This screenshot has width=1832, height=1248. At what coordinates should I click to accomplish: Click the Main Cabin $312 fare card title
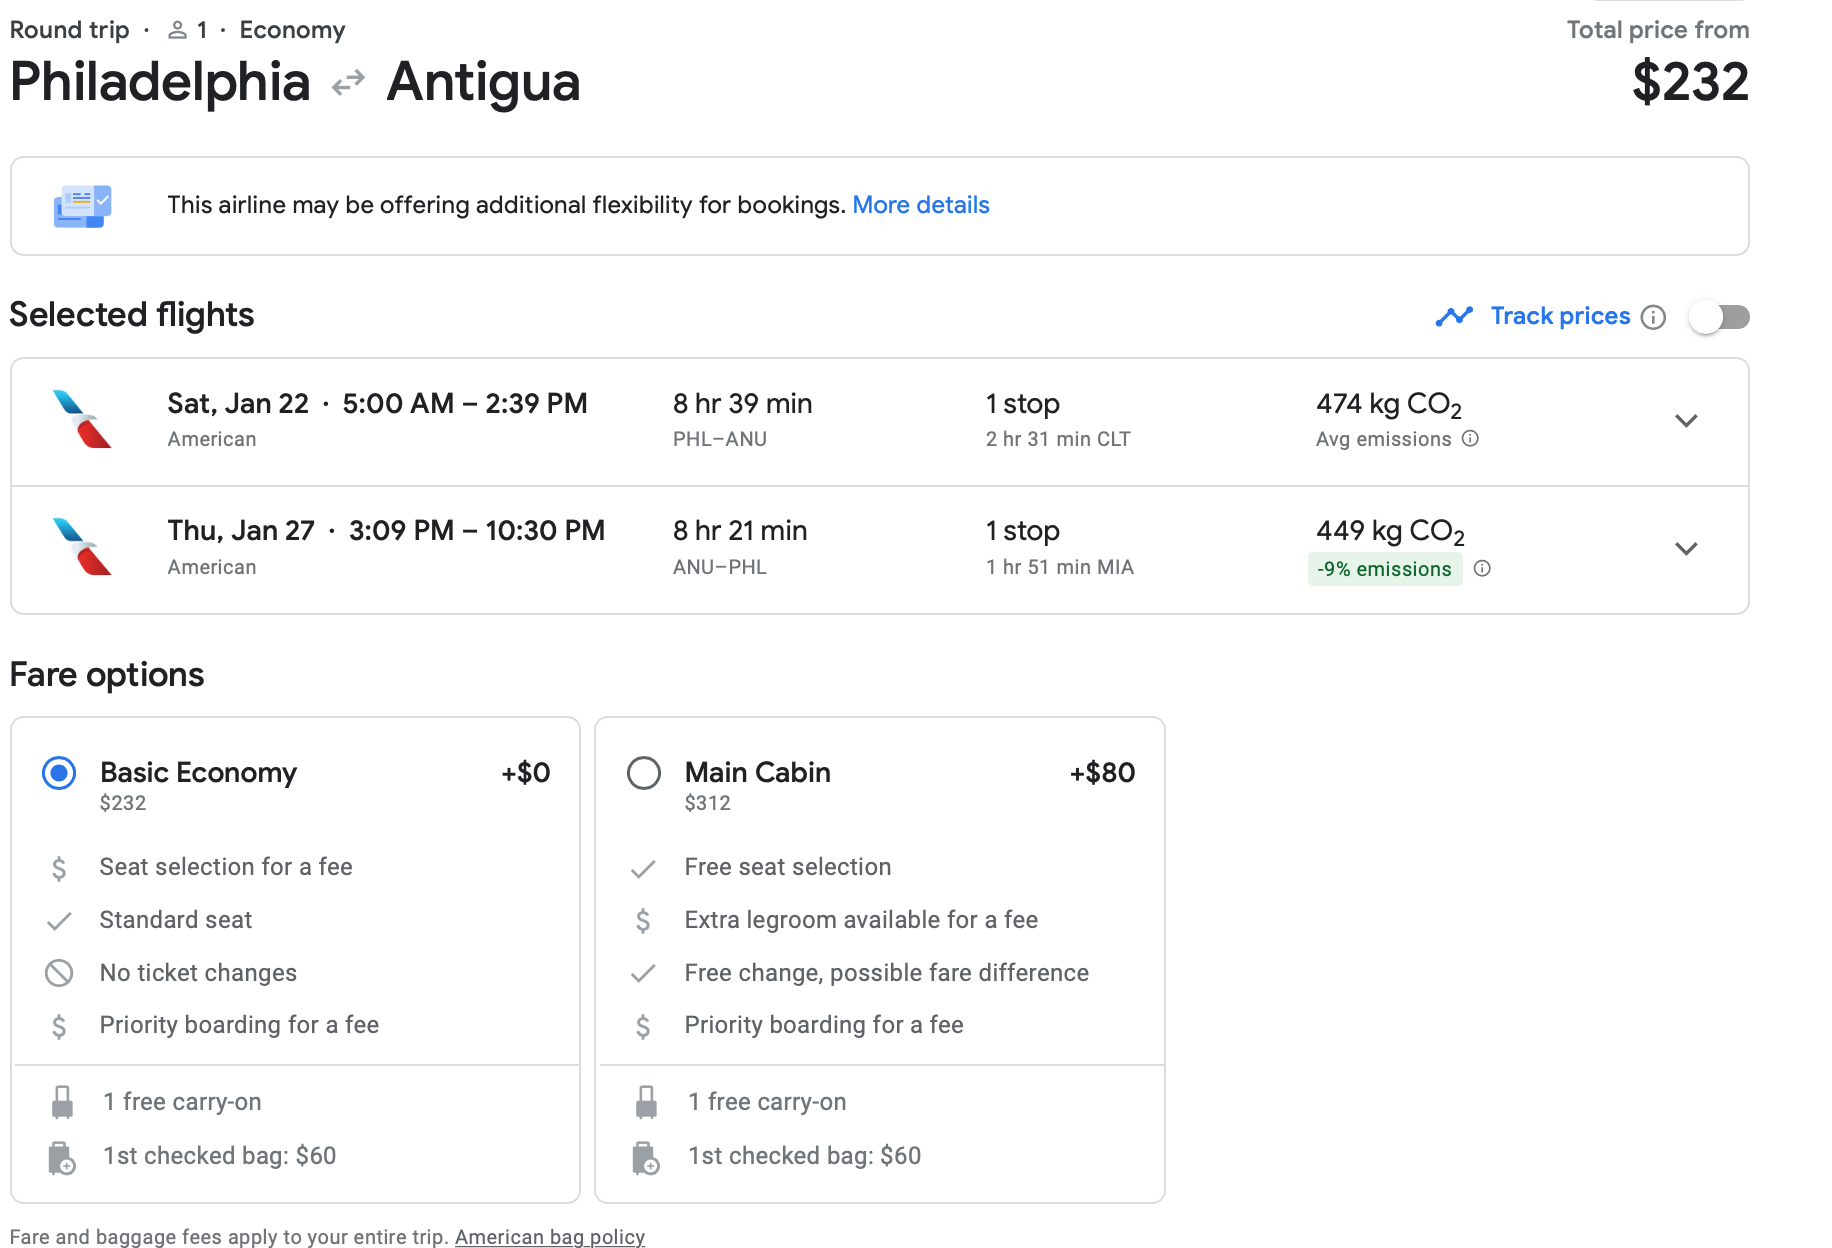coord(757,773)
